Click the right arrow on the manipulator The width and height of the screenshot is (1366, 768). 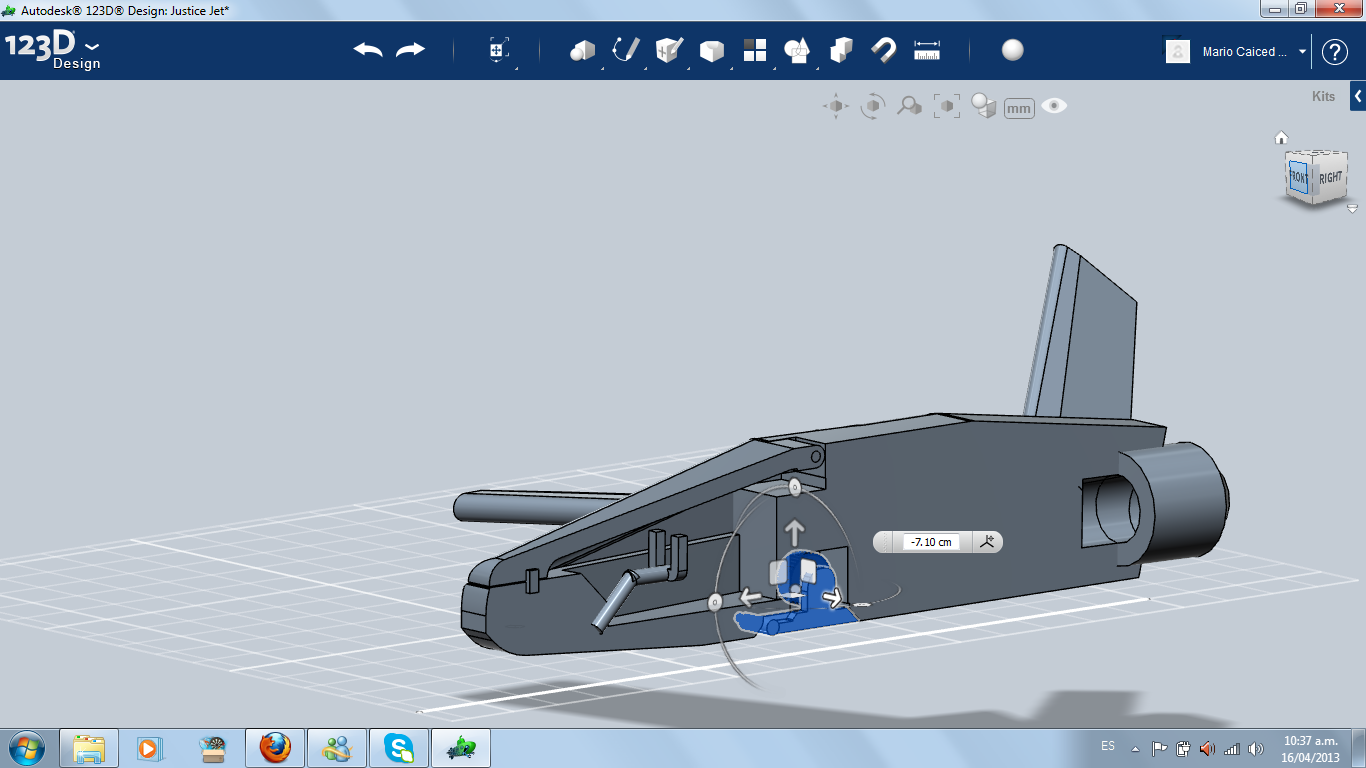coord(832,598)
